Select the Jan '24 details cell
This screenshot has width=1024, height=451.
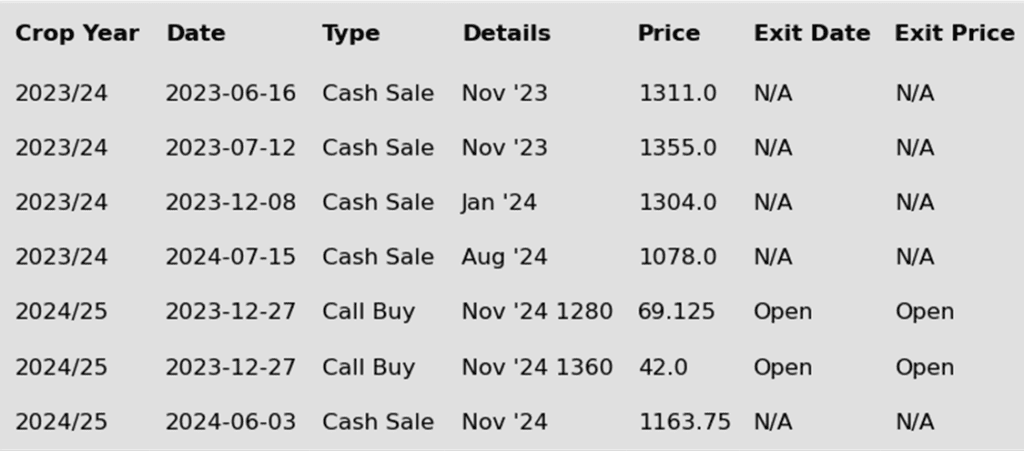coord(499,202)
